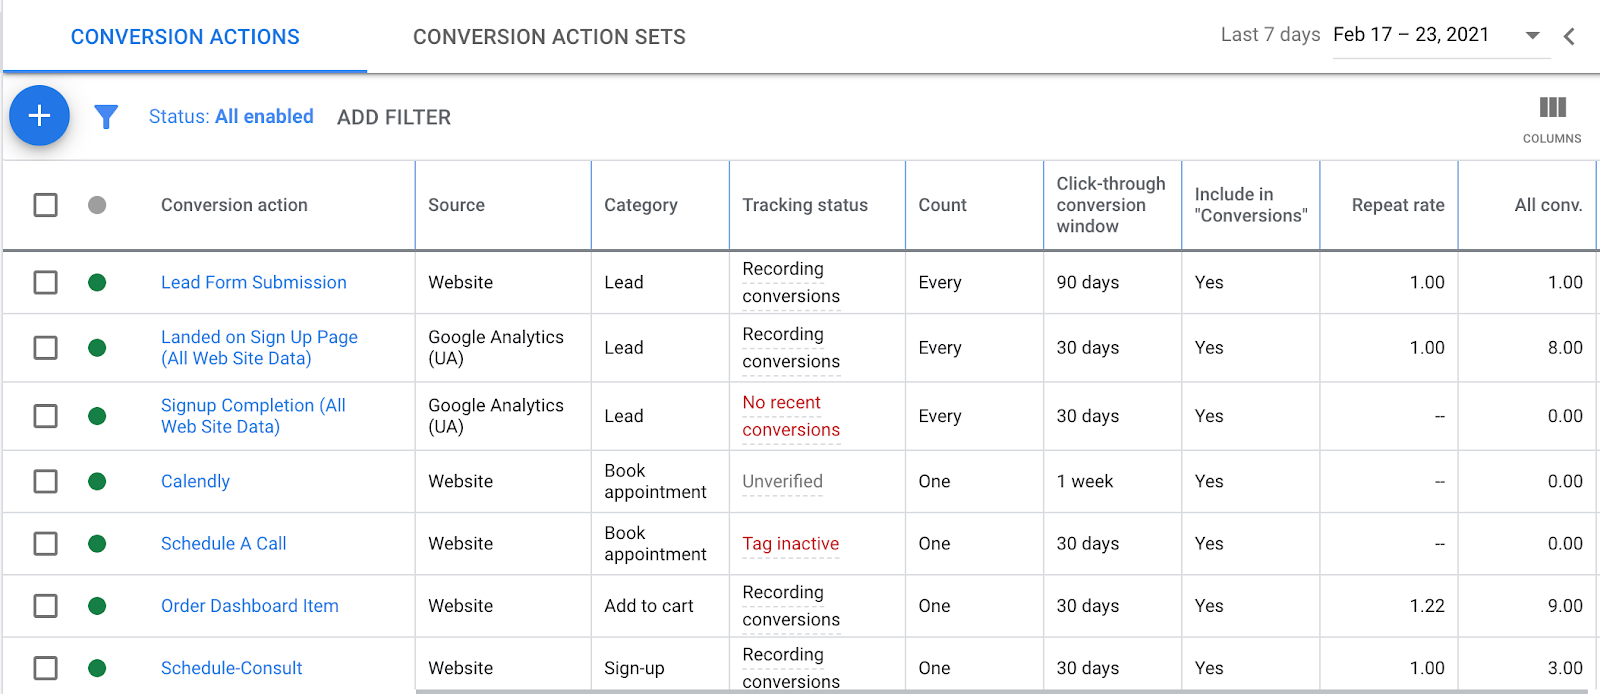Click the gray status dot in header
The image size is (1600, 694).
(x=97, y=205)
